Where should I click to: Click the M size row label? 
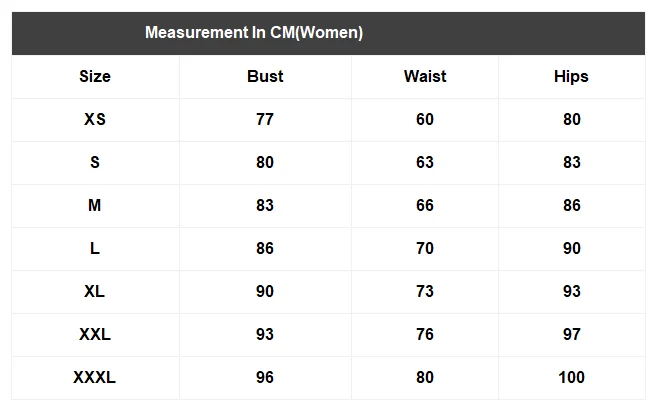point(95,205)
